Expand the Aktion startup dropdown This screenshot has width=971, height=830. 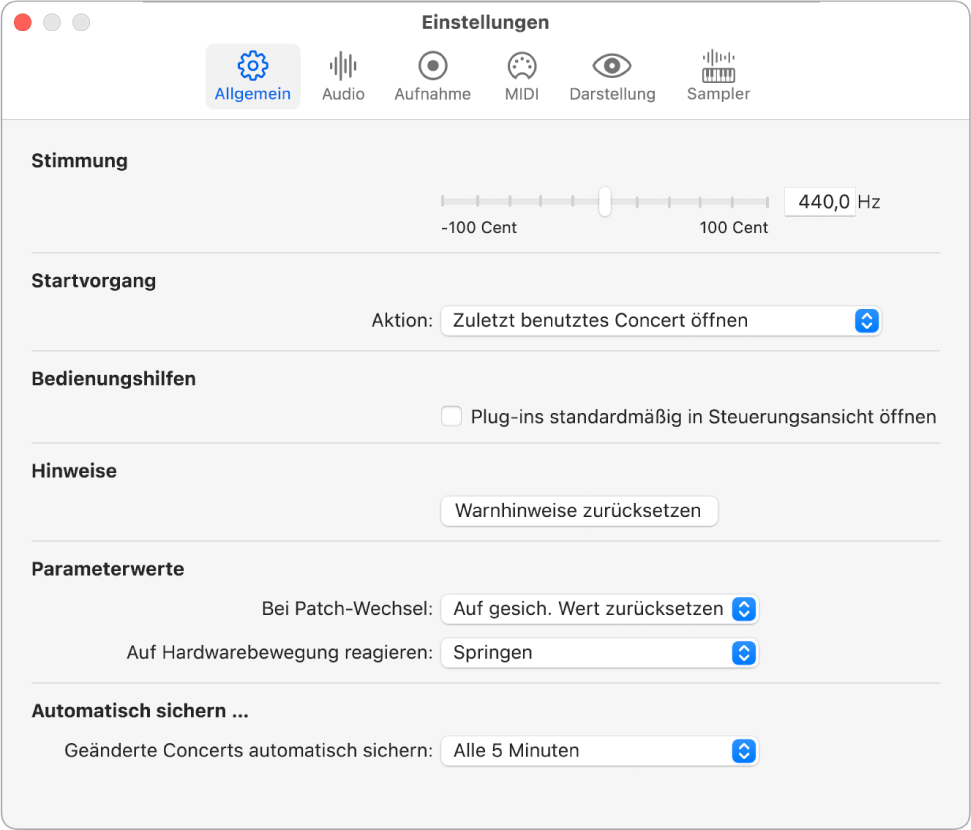point(660,321)
